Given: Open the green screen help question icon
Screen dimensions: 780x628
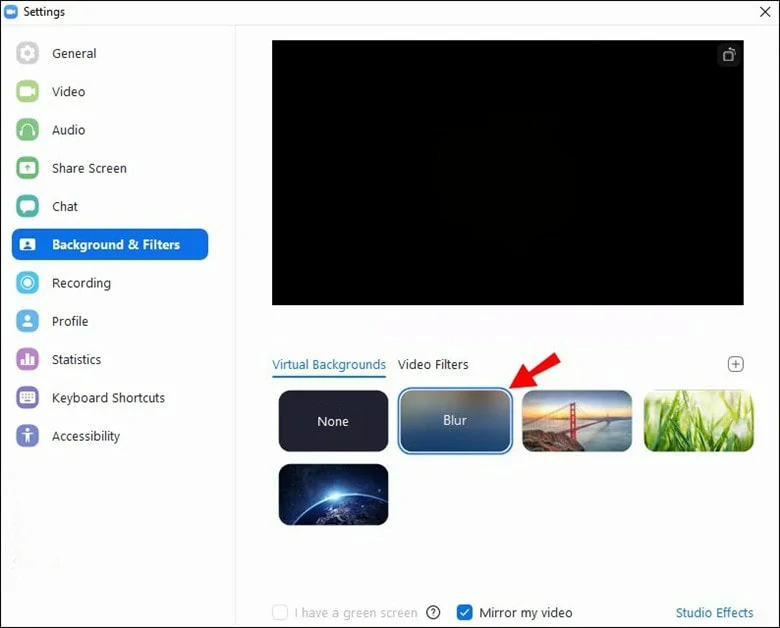Looking at the screenshot, I should tap(433, 612).
